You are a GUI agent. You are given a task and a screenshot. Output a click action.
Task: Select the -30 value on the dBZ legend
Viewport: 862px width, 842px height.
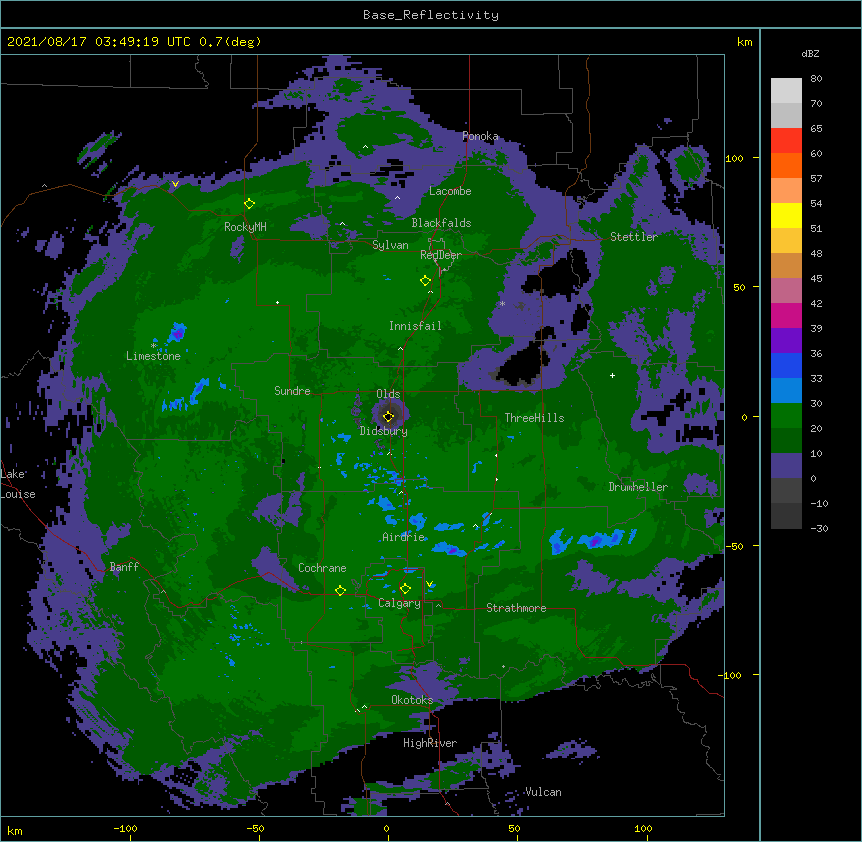coord(819,528)
